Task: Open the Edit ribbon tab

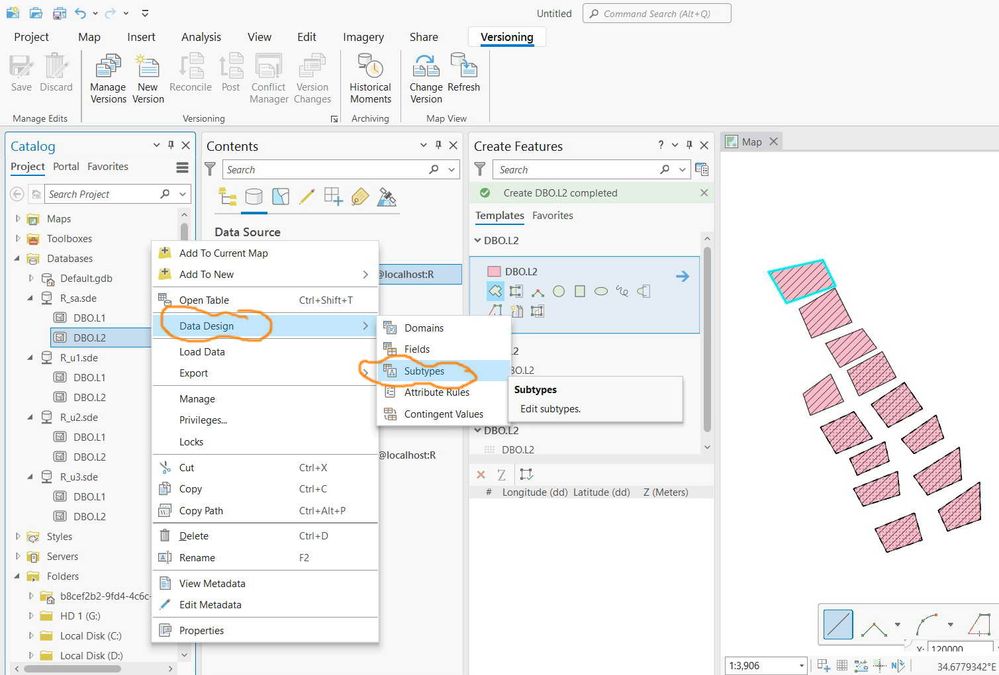Action: 306,37
